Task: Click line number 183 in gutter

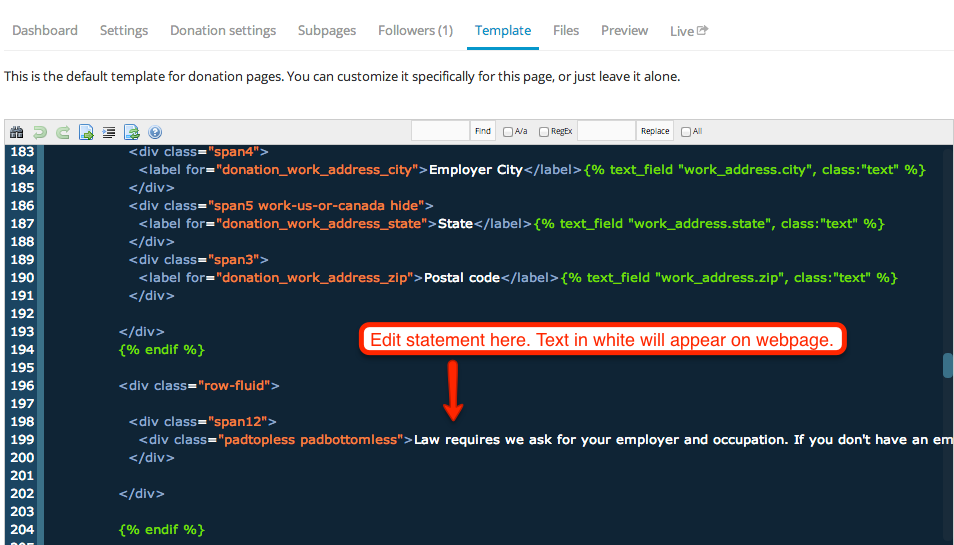Action: tap(23, 151)
